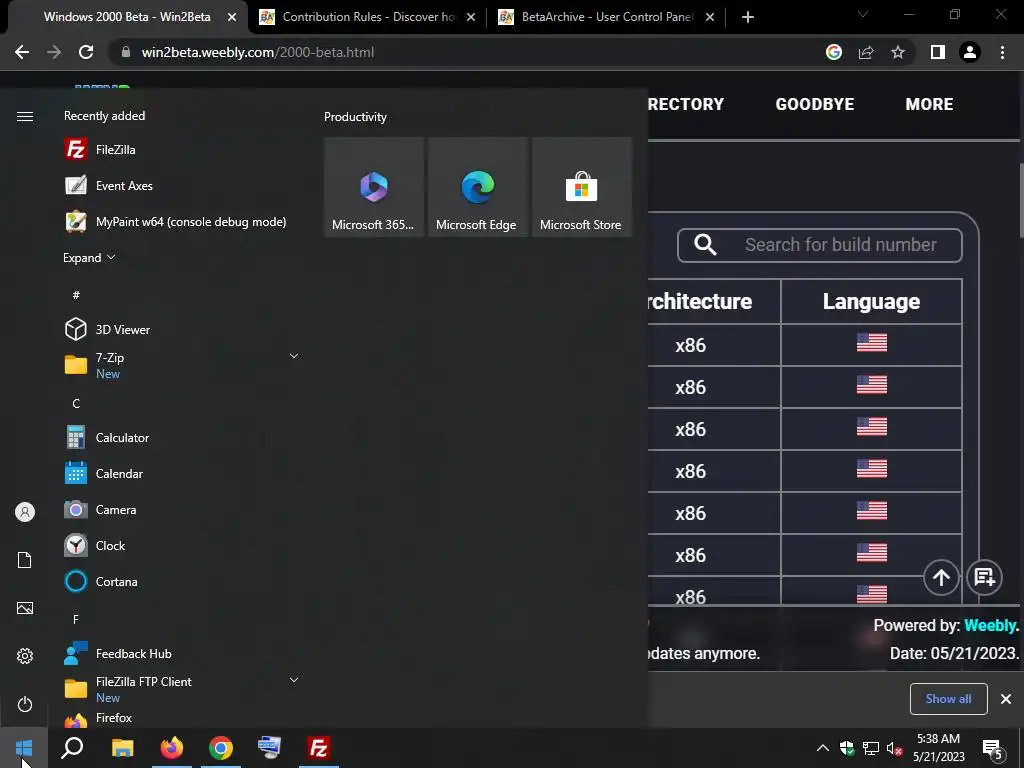Click scroll-to-top arrow button
Screen dimensions: 1024x768
click(x=941, y=577)
